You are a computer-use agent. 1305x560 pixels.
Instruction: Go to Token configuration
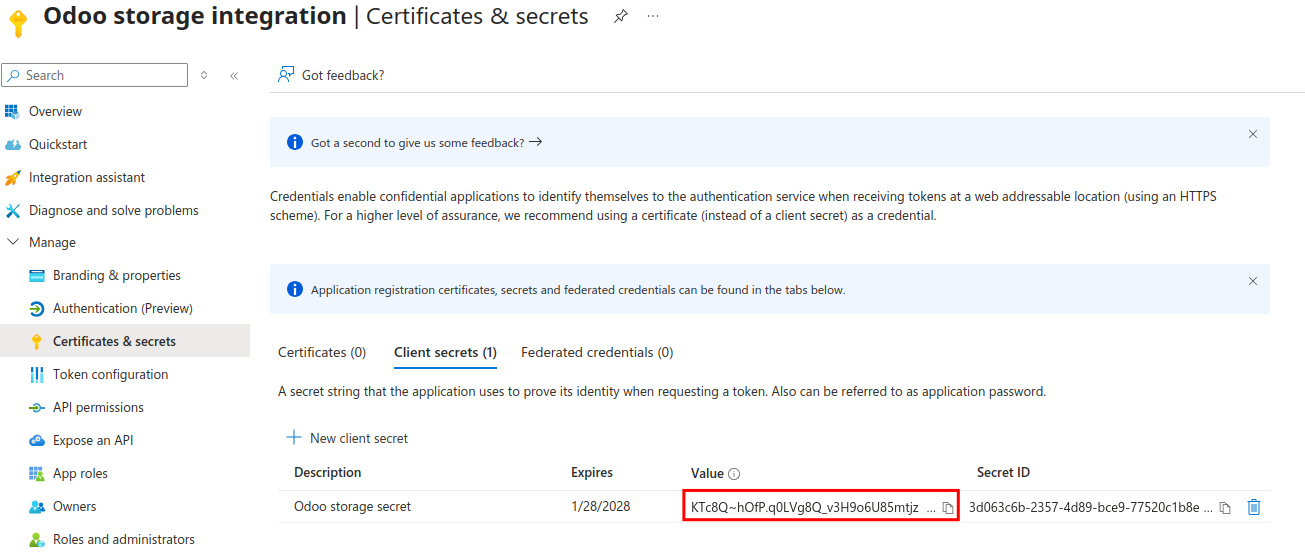110,374
